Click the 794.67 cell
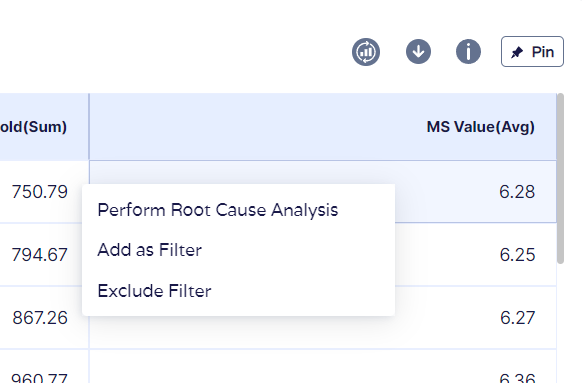Viewport: 582px width, 383px height. click(x=40, y=255)
